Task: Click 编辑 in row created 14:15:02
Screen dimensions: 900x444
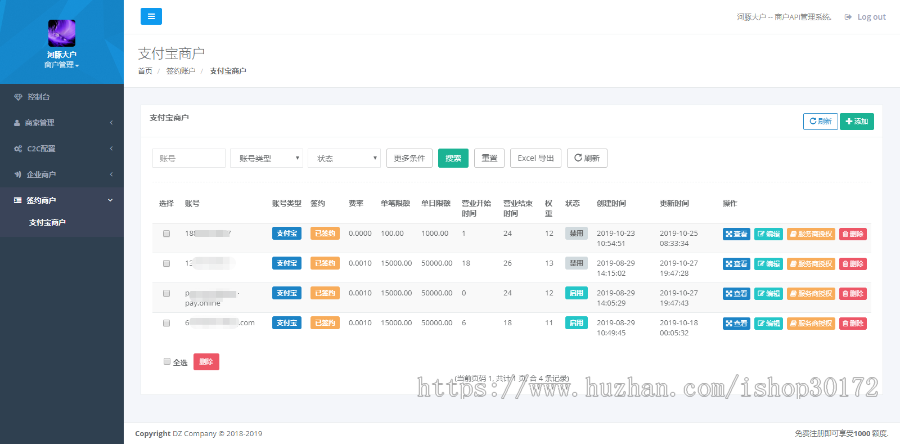Action: [x=769, y=264]
